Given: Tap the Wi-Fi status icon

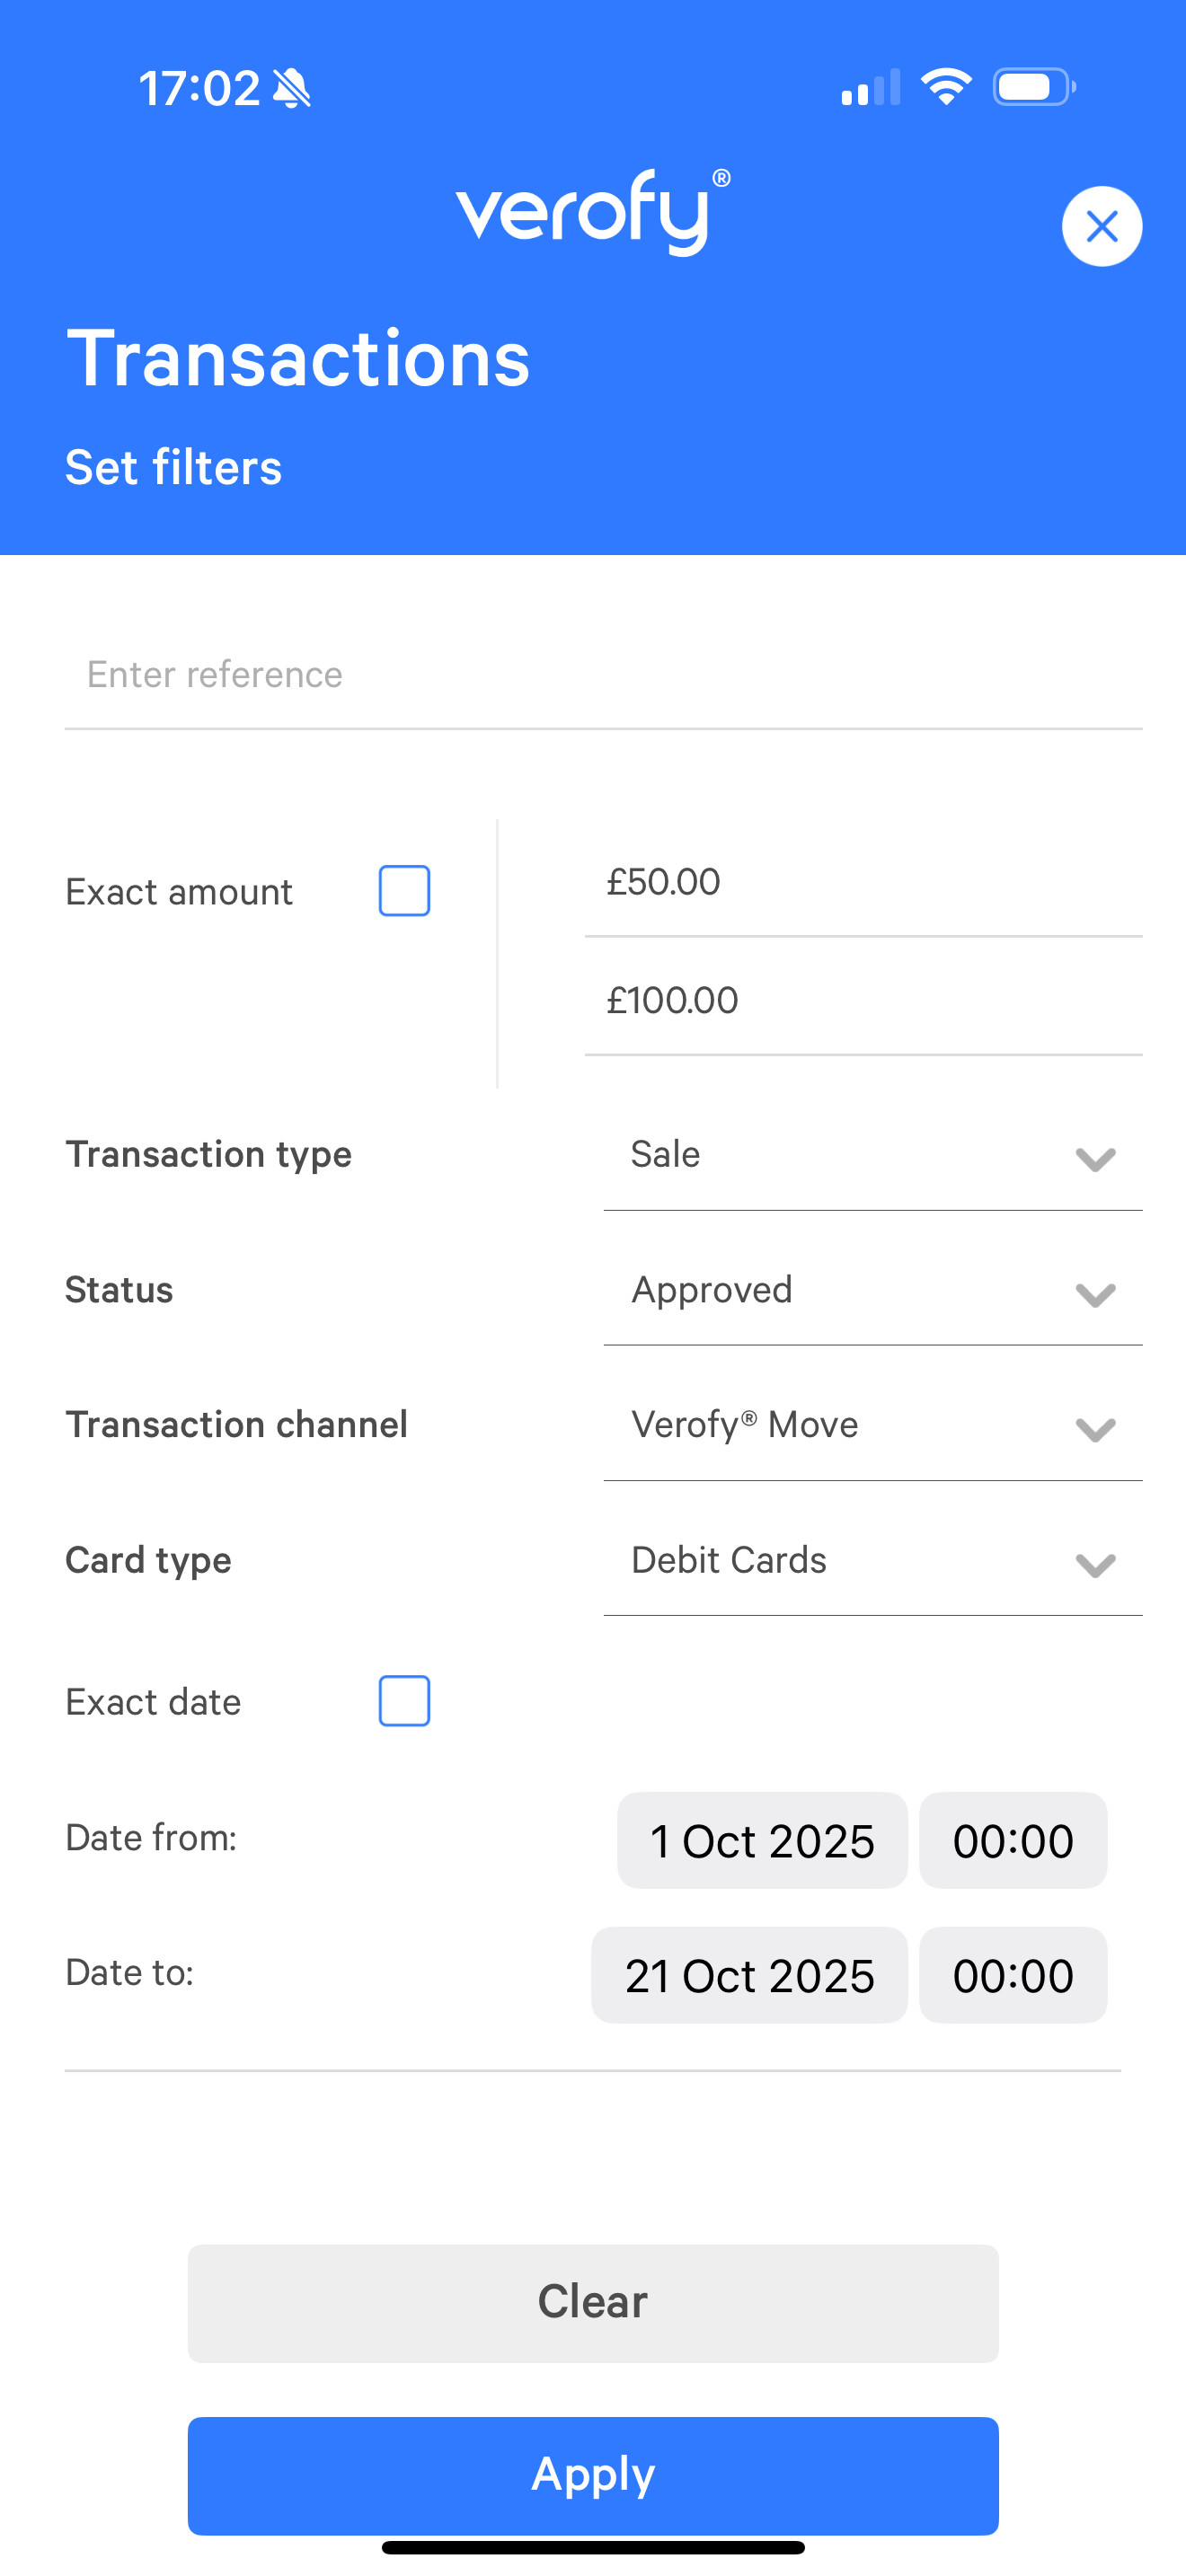Looking at the screenshot, I should [945, 87].
